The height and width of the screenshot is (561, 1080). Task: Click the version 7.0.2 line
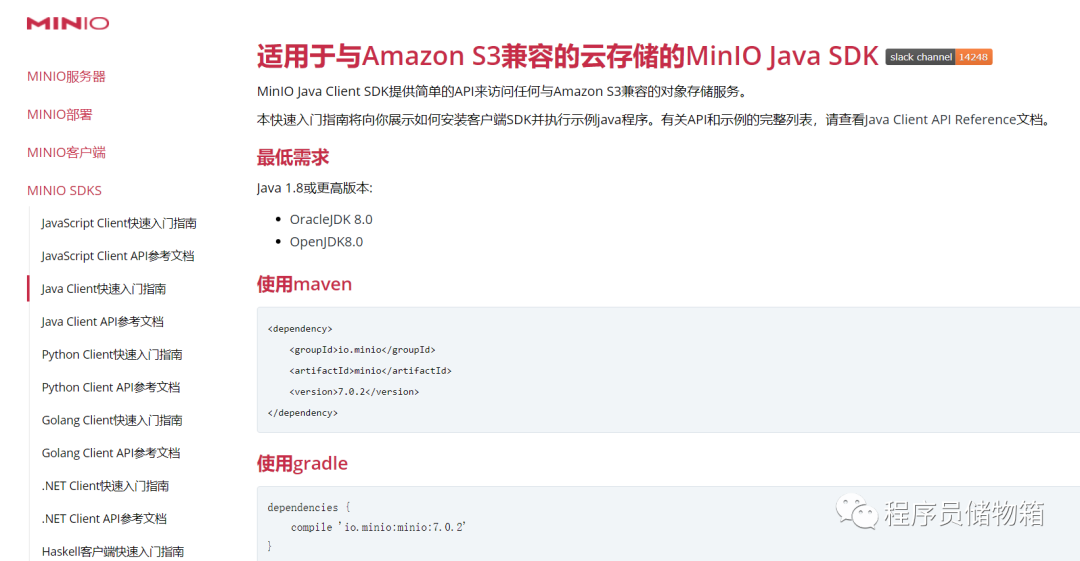(x=354, y=391)
